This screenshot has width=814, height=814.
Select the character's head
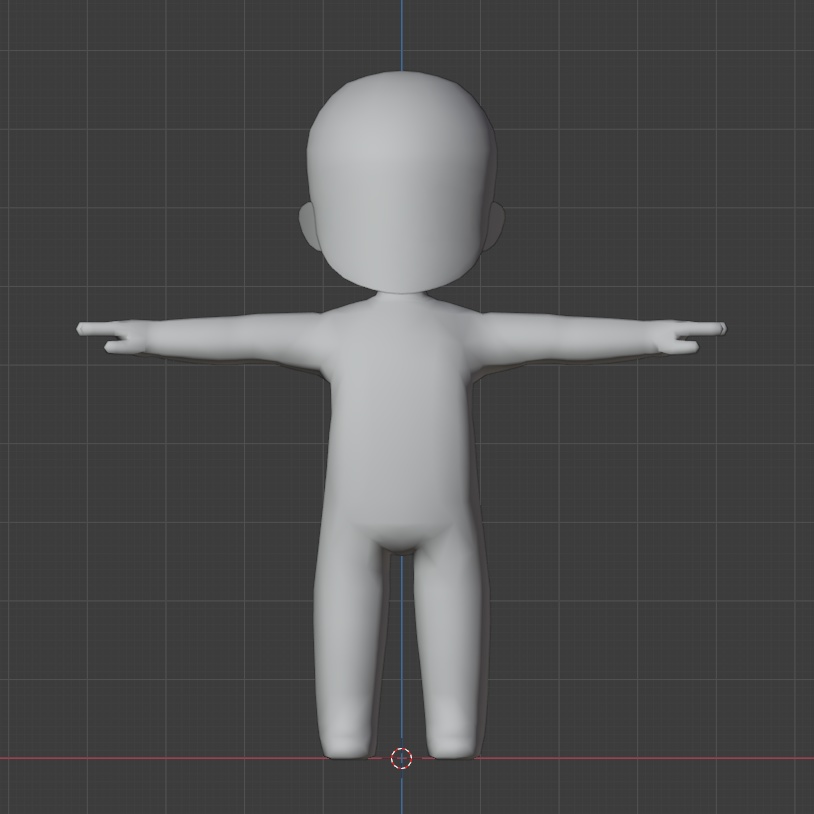pyautogui.click(x=403, y=182)
